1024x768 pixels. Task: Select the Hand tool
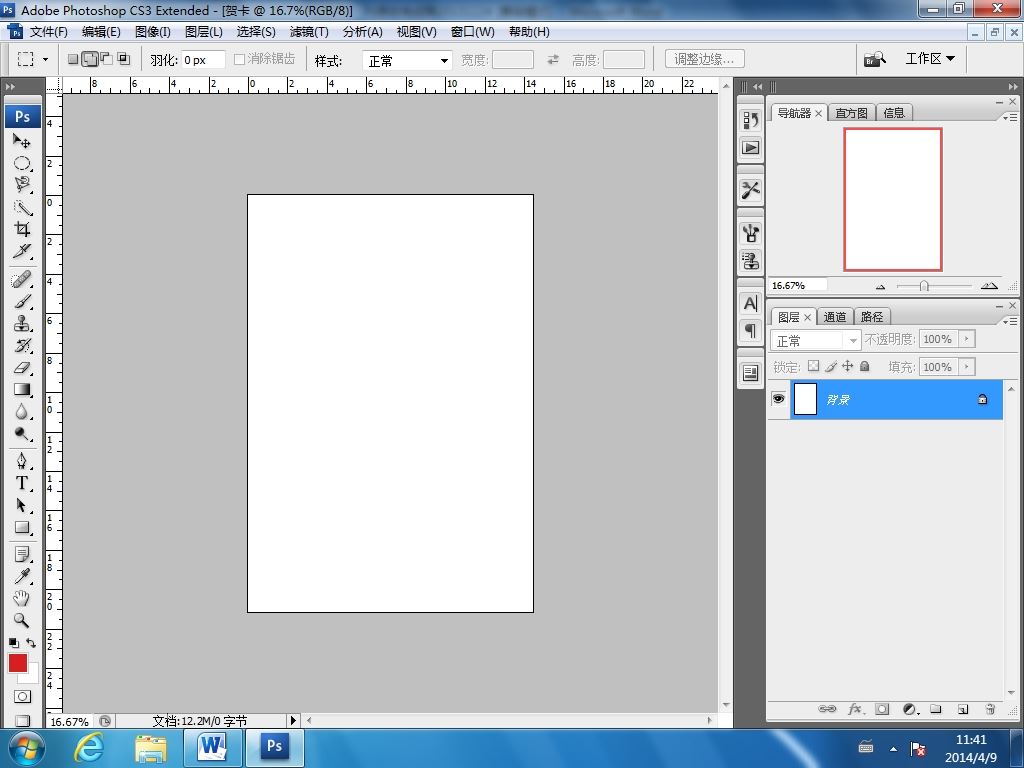tap(22, 598)
